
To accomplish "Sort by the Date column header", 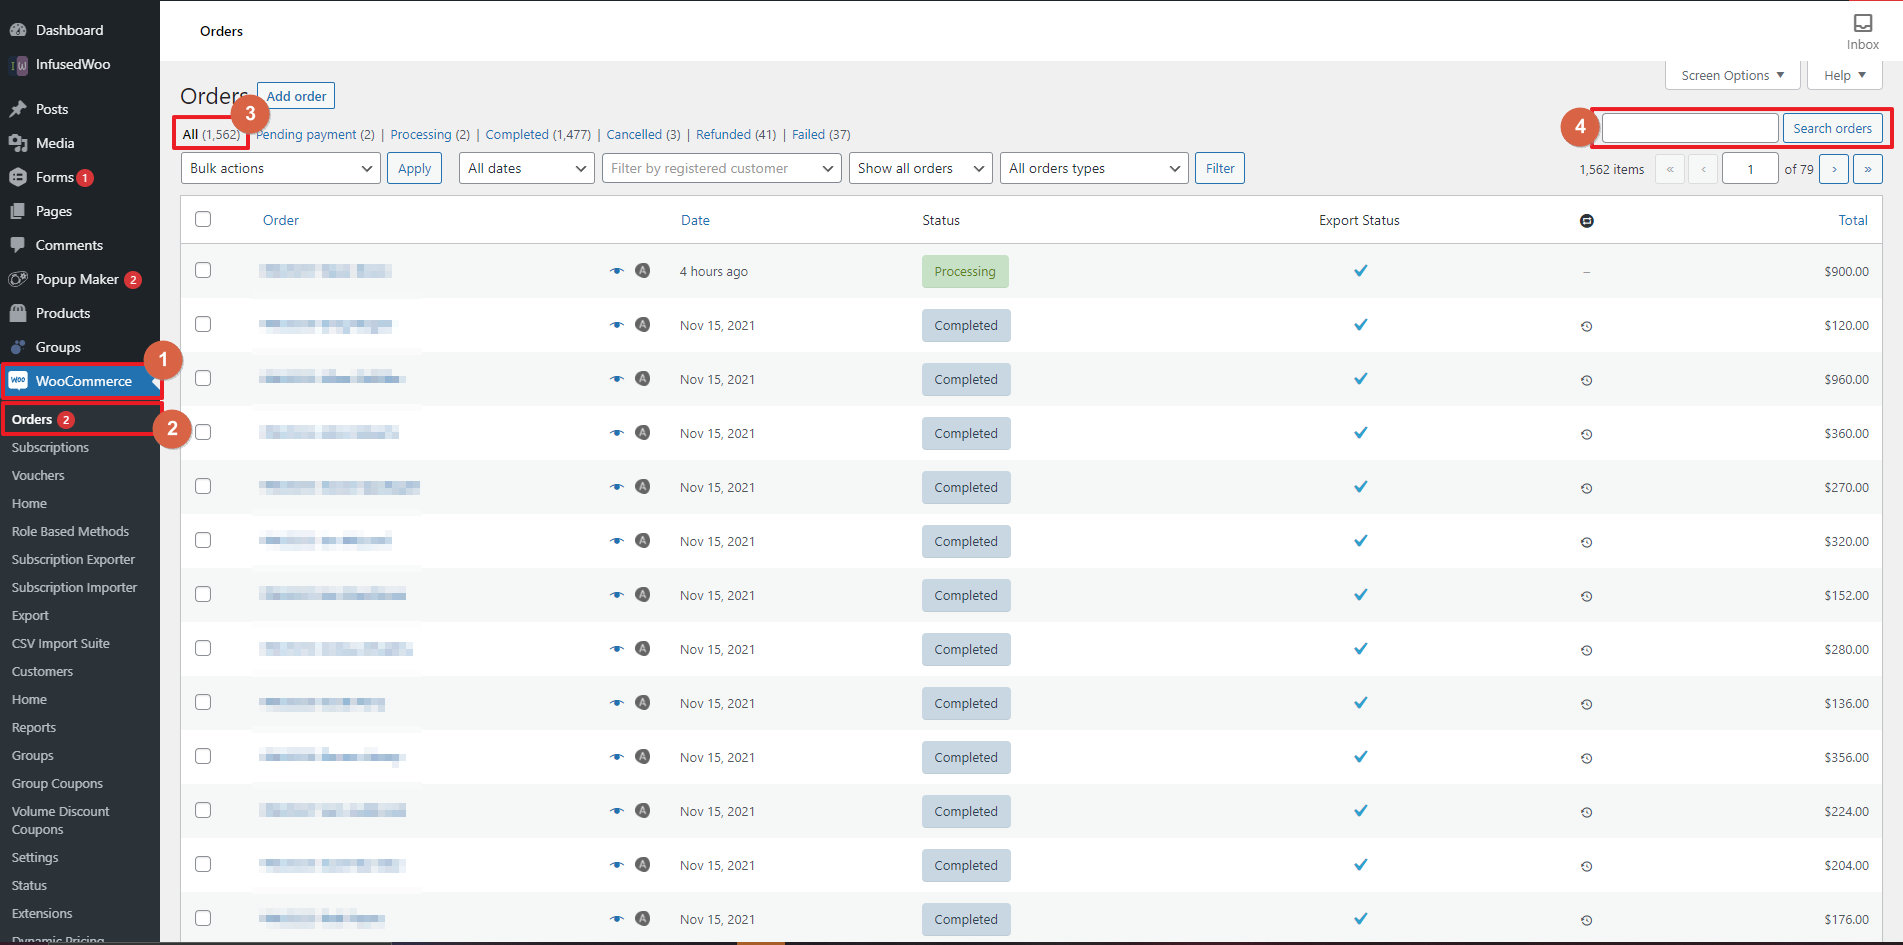I will click(x=695, y=220).
